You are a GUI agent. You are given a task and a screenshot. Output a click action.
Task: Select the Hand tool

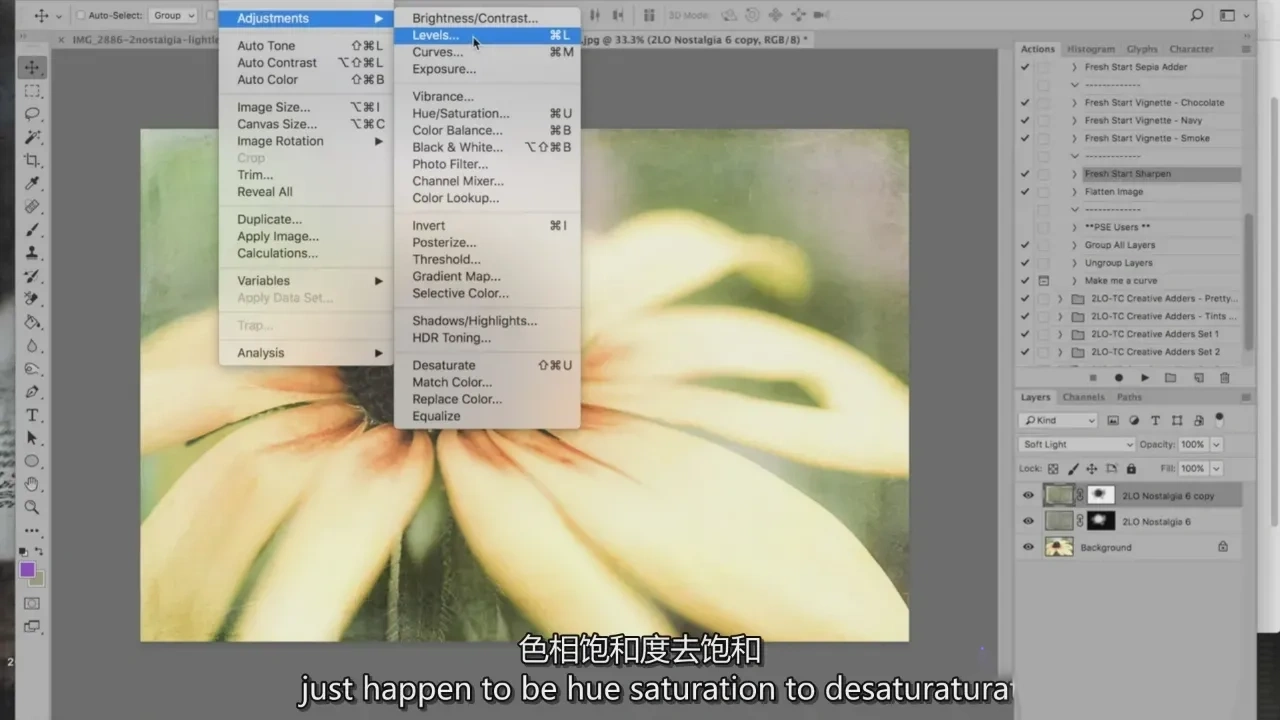click(33, 484)
